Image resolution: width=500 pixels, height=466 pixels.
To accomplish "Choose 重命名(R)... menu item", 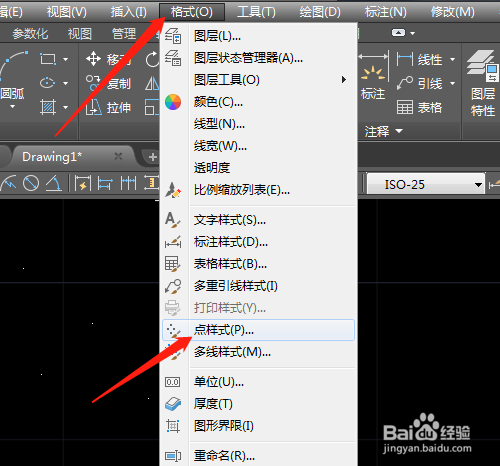I will click(258, 456).
